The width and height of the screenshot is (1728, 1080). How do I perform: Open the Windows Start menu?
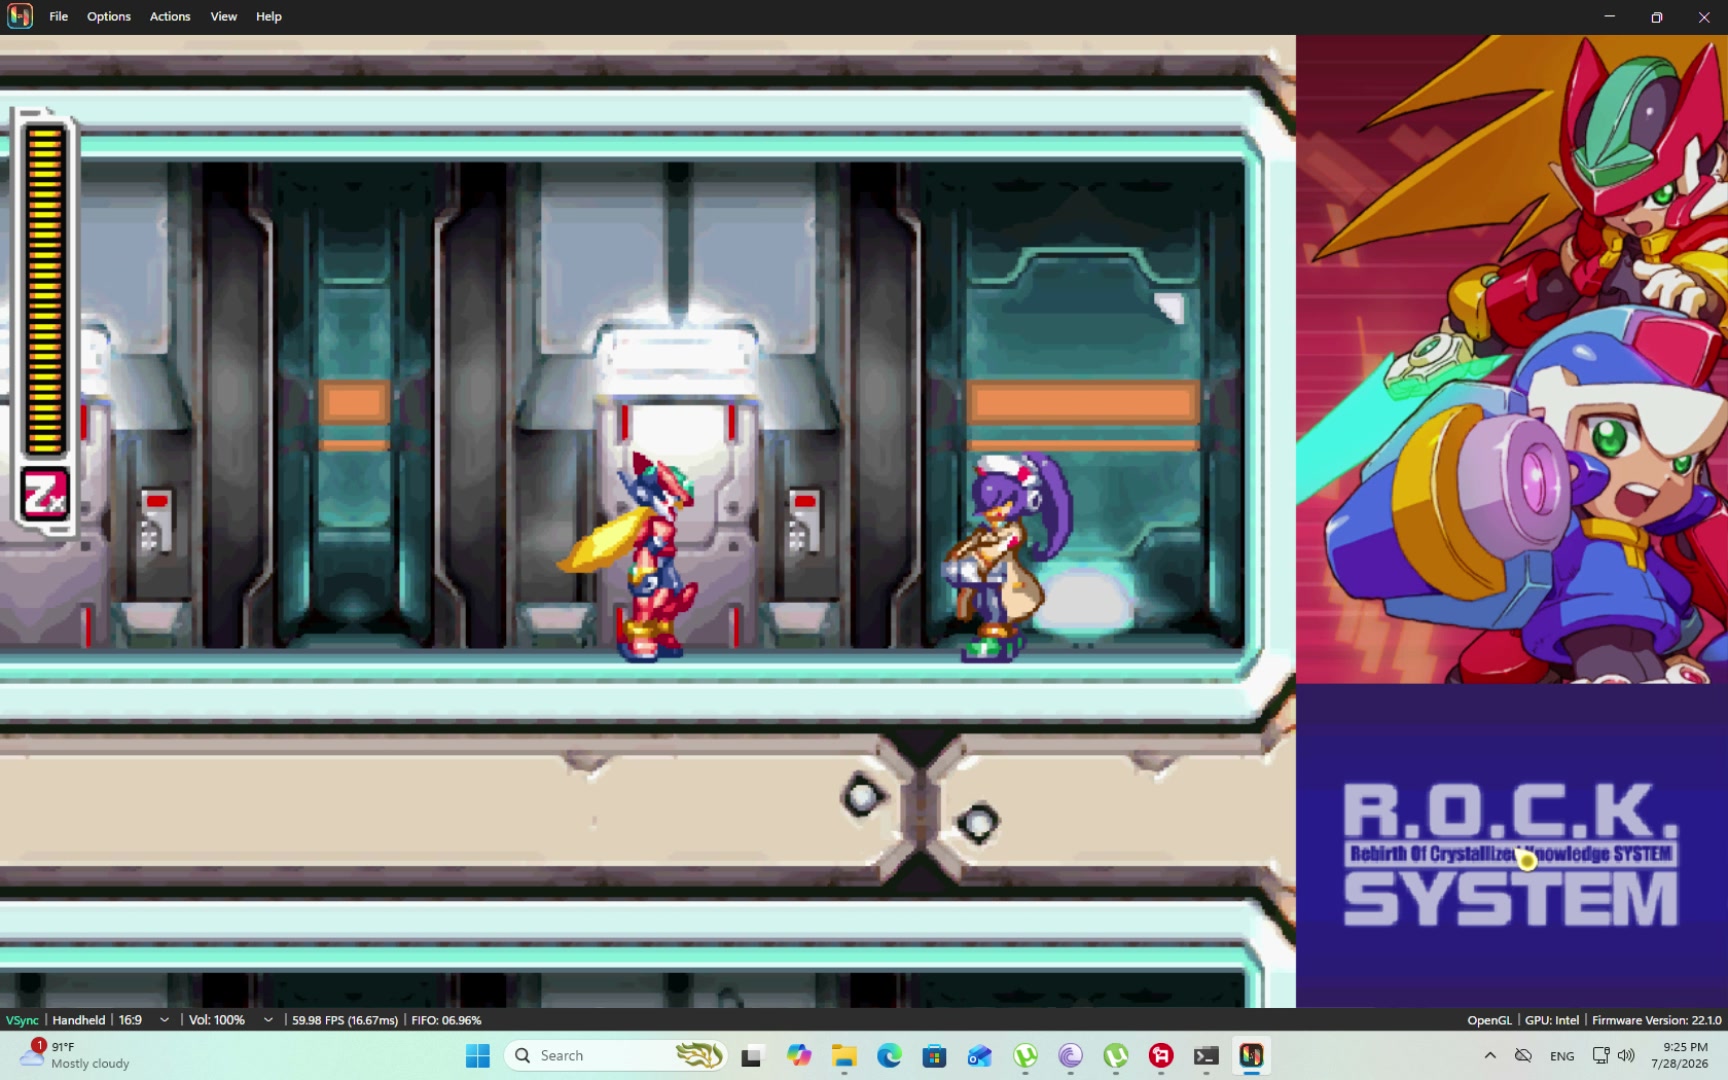pyautogui.click(x=478, y=1055)
